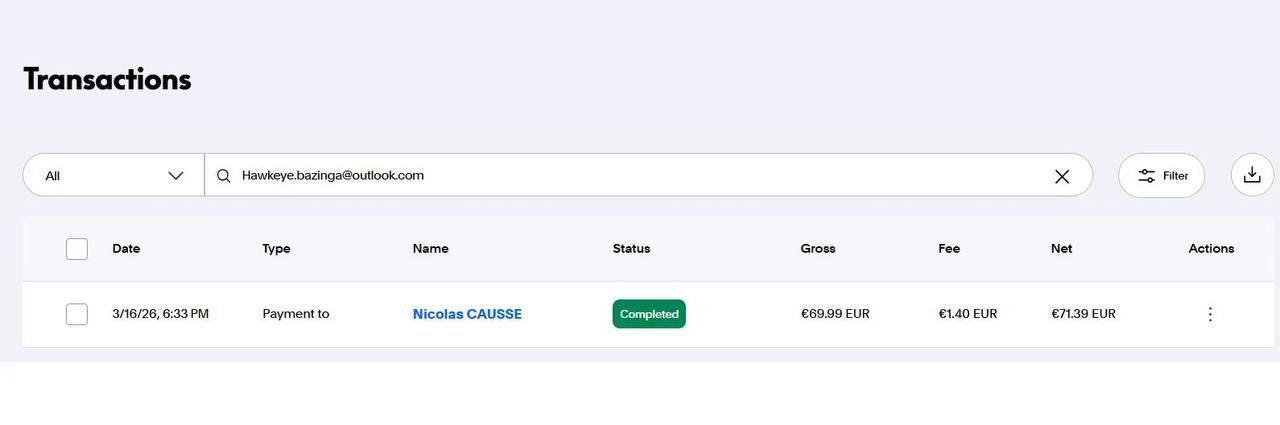The image size is (1280, 425).
Task: Sort by the Date column header
Action: (126, 249)
